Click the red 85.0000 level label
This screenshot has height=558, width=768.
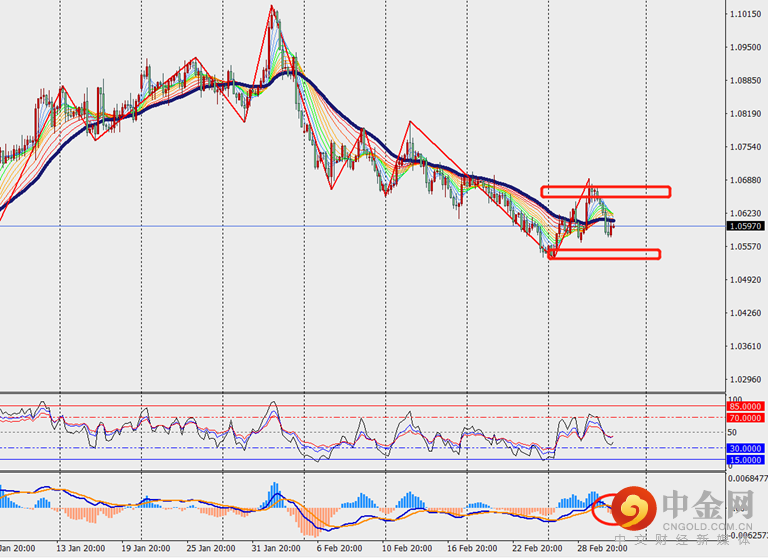[x=746, y=407]
